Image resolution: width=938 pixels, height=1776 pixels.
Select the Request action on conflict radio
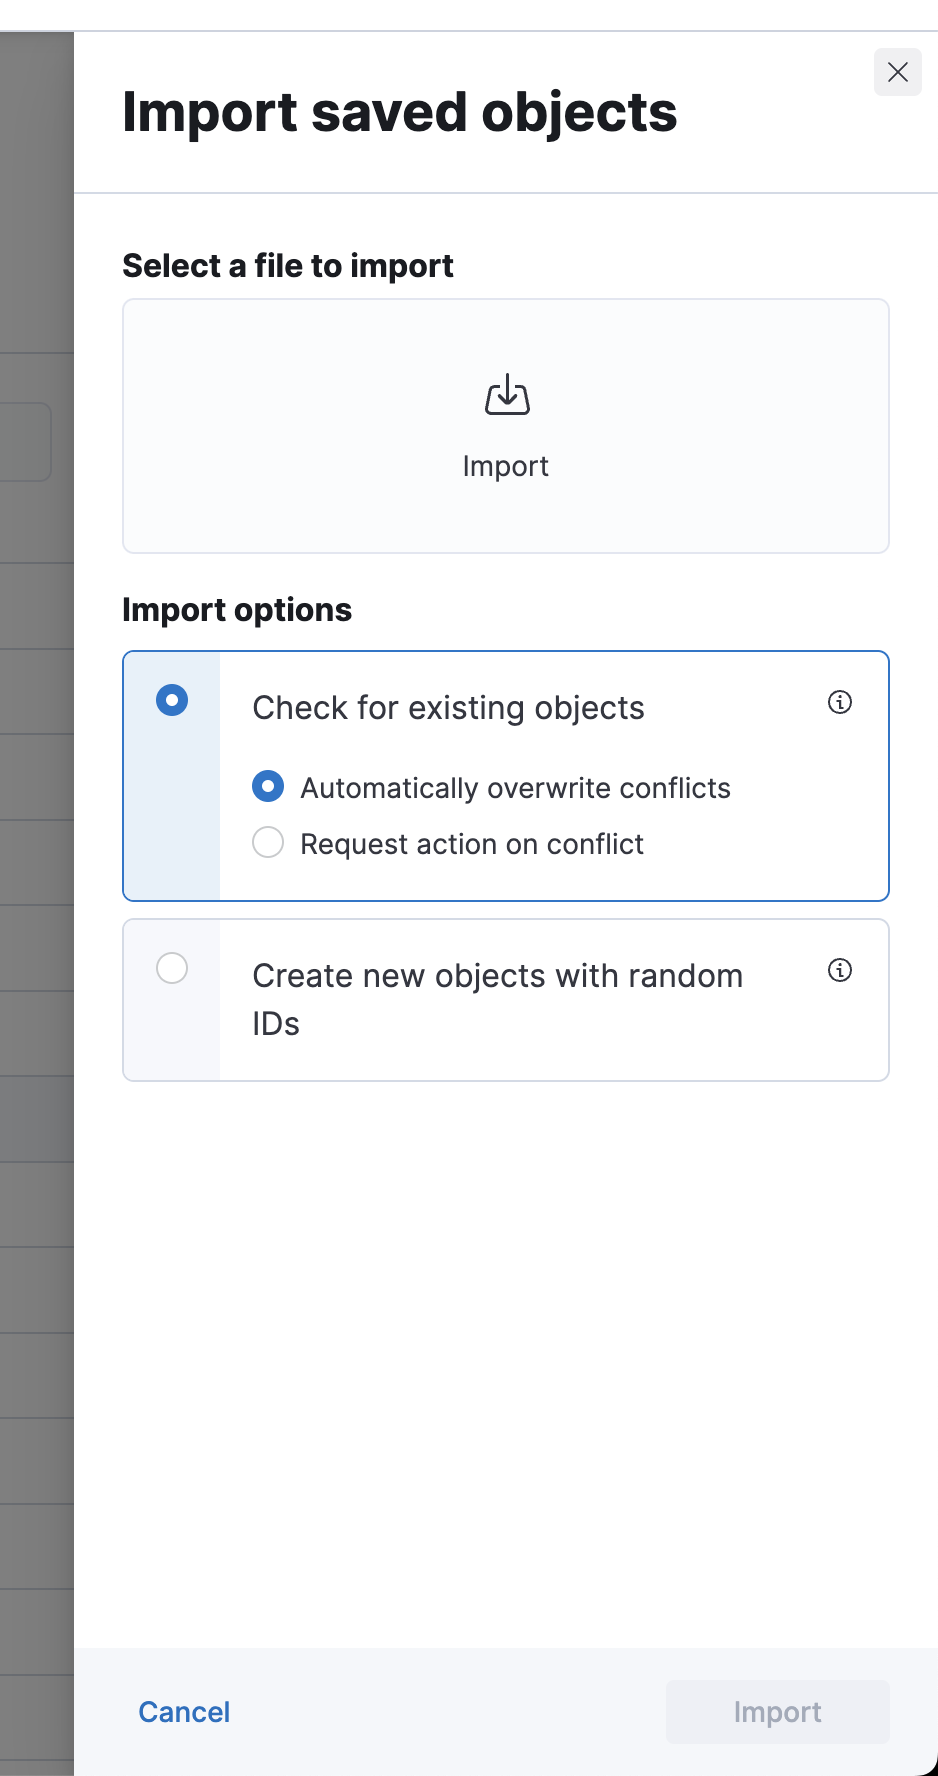pyautogui.click(x=268, y=843)
